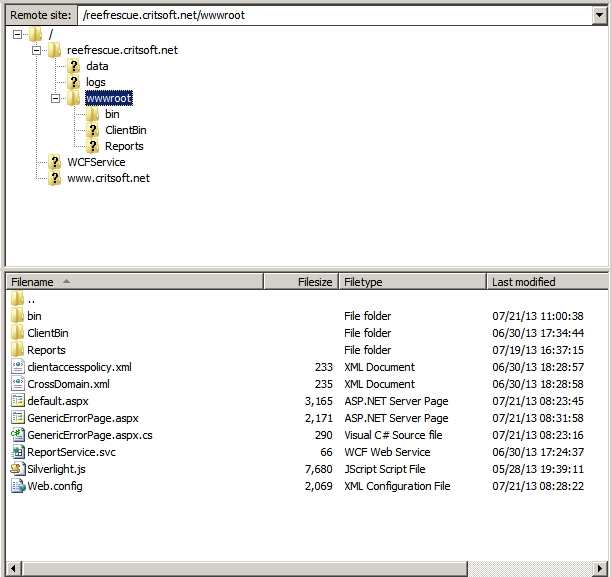The height and width of the screenshot is (577, 612).
Task: Select the CrossDomain.xml filename
Action: coord(68,384)
